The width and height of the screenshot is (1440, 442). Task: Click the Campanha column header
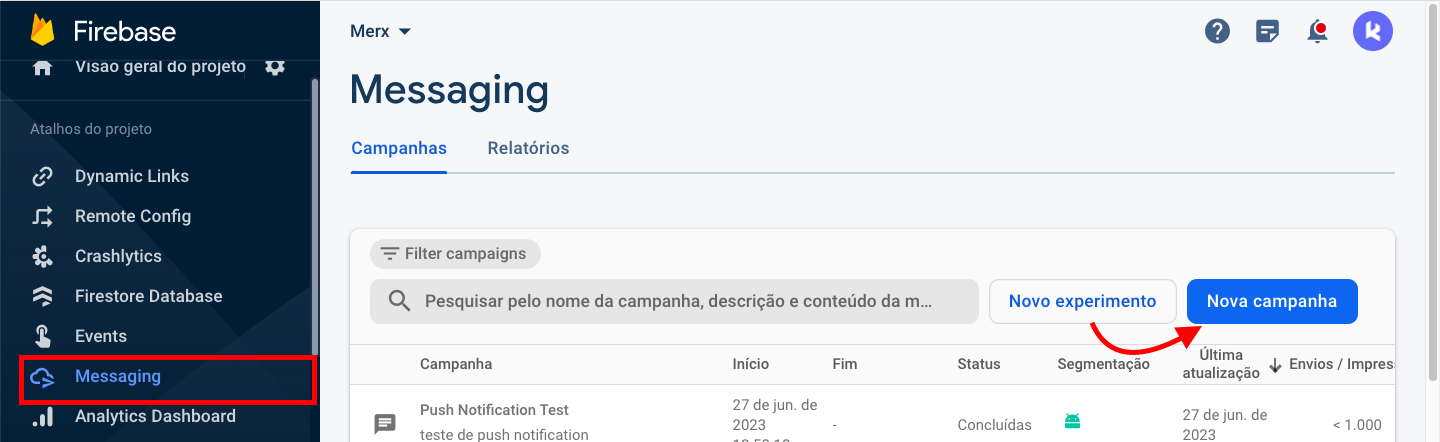456,364
